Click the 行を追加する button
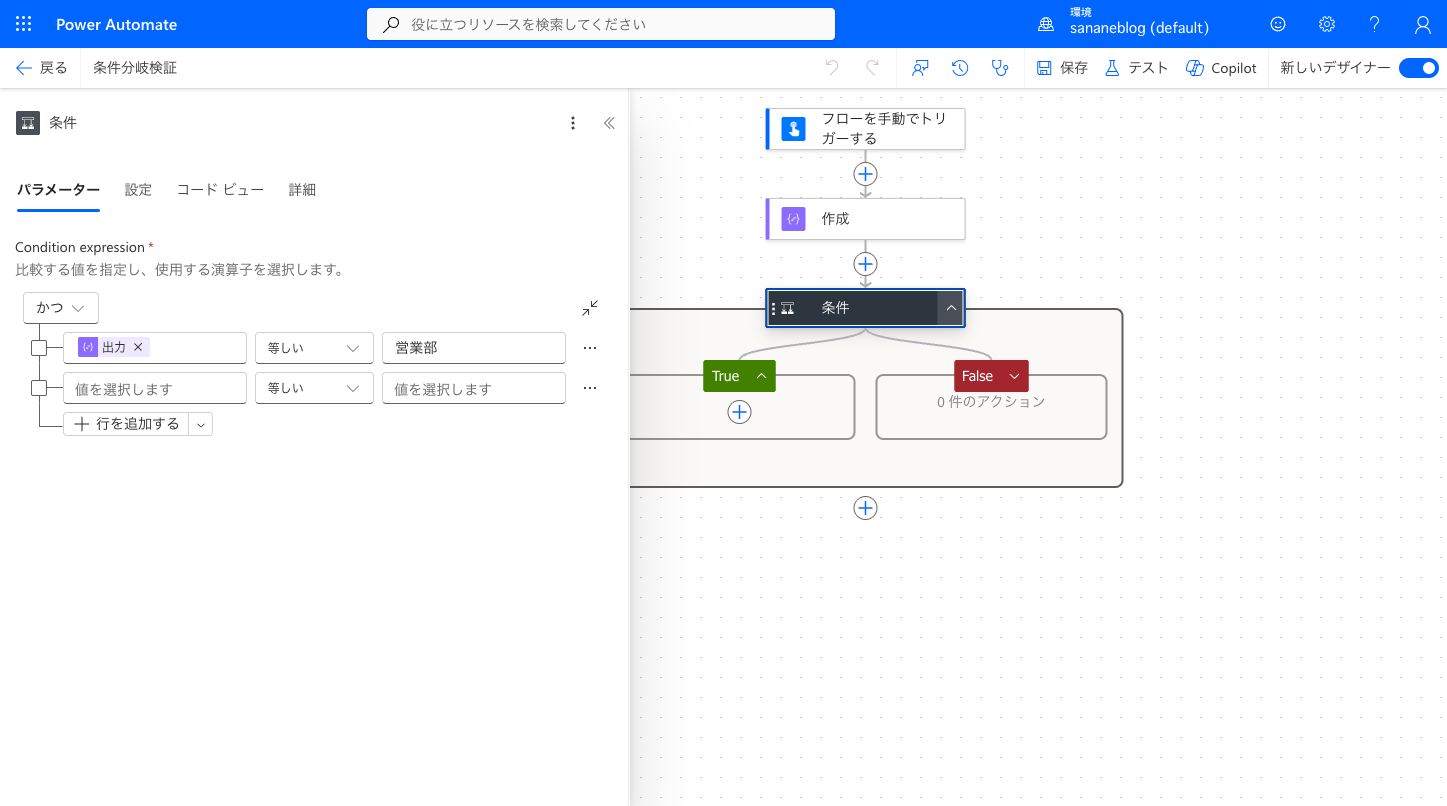1447x806 pixels. [x=126, y=424]
